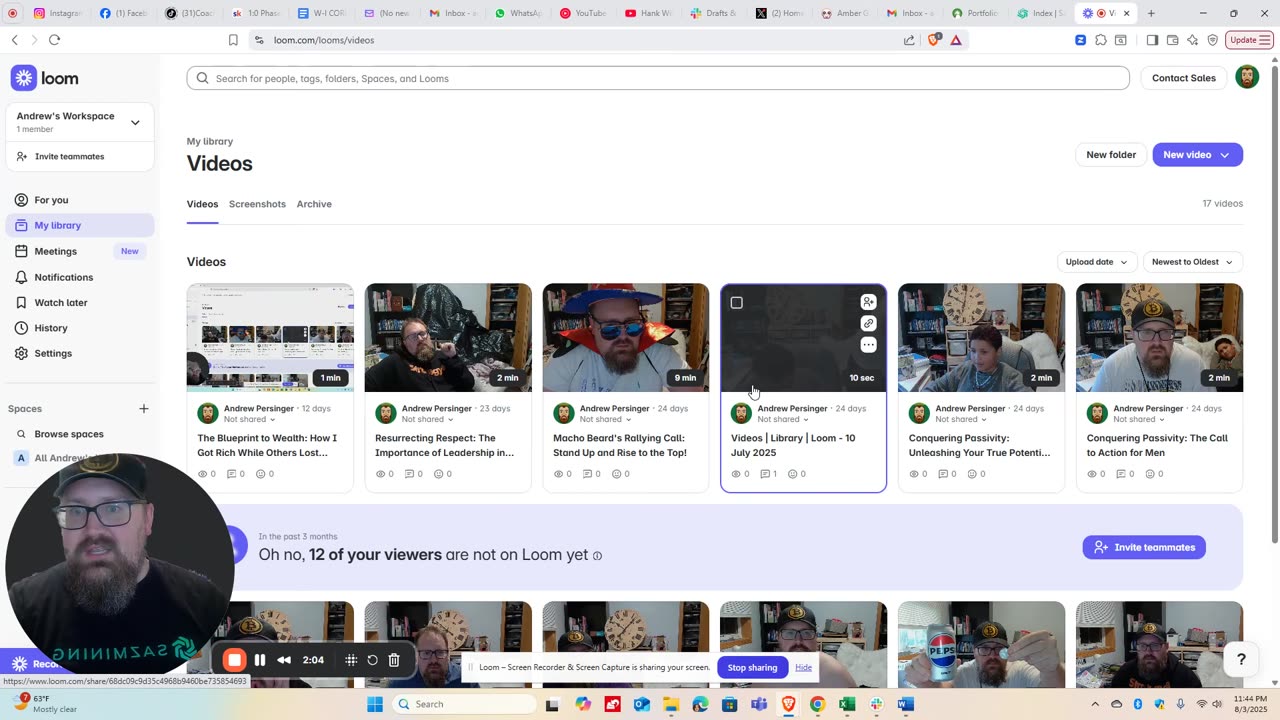Expand the Andrew's Workspace switcher
The height and width of the screenshot is (720, 1280).
coord(80,122)
